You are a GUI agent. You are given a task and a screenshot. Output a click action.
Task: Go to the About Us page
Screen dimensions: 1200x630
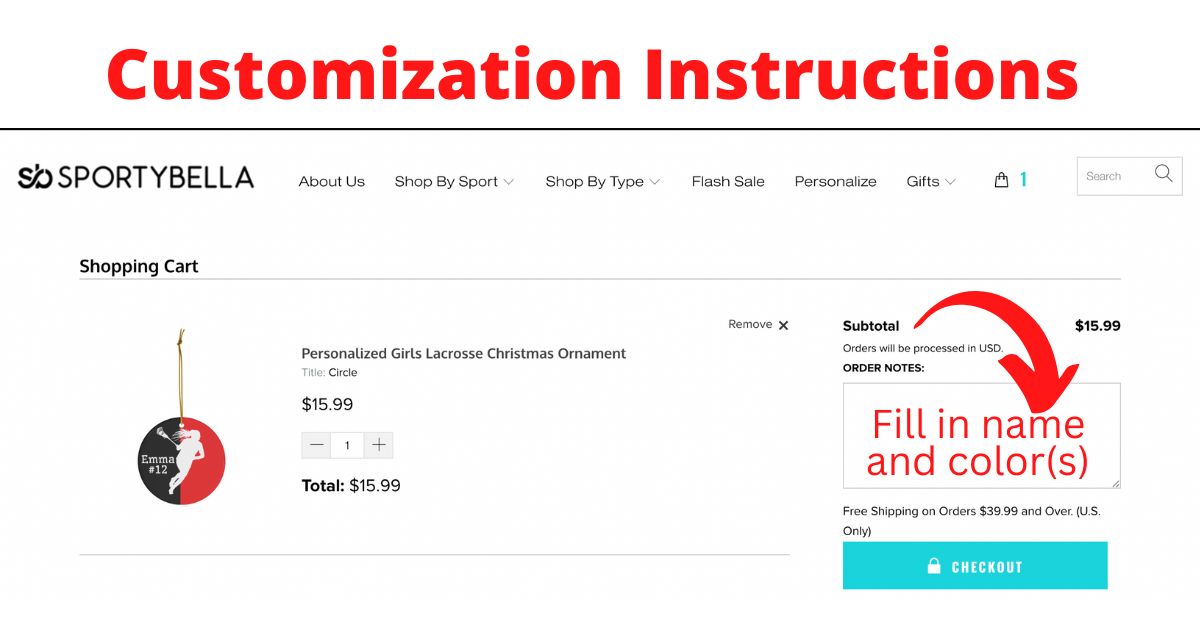[332, 182]
